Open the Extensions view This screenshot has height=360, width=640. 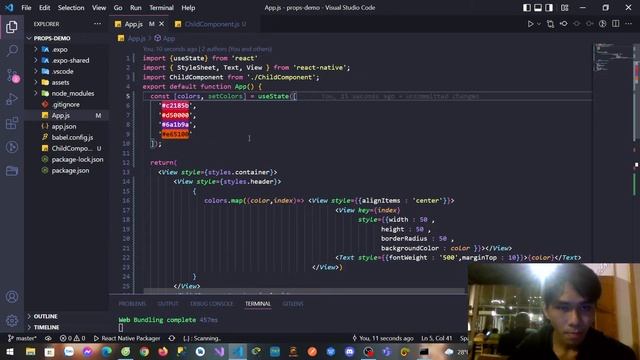click(12, 123)
